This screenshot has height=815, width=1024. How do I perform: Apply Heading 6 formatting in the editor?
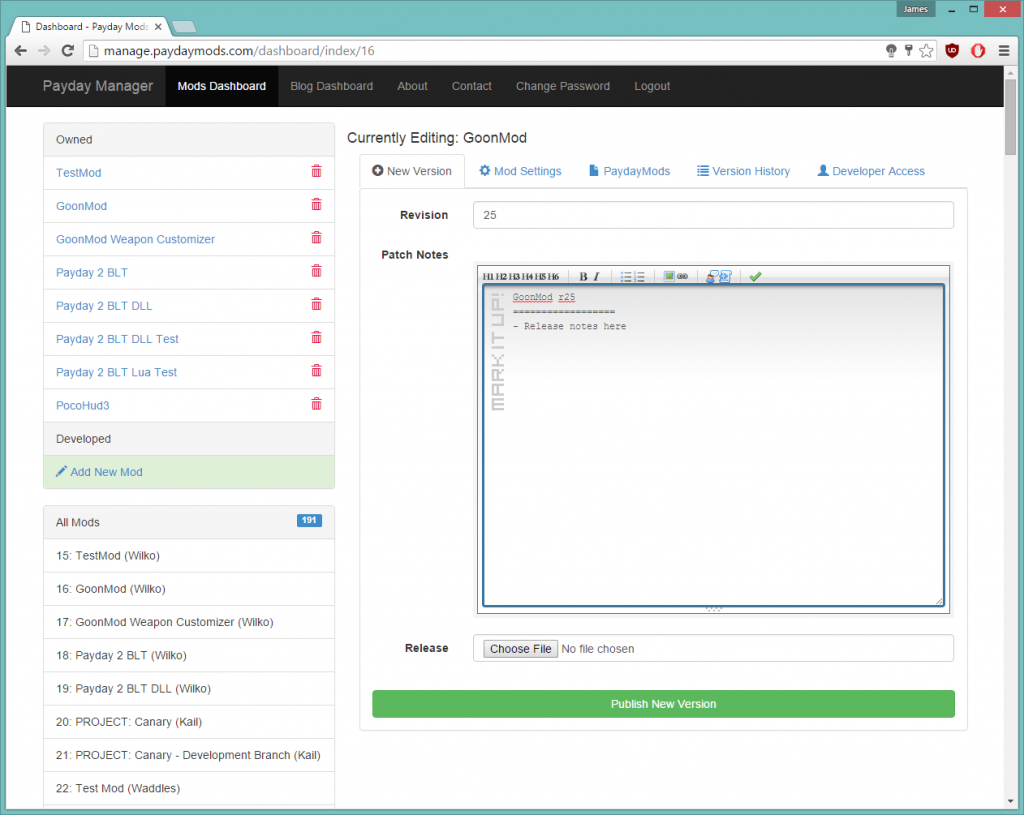click(553, 277)
